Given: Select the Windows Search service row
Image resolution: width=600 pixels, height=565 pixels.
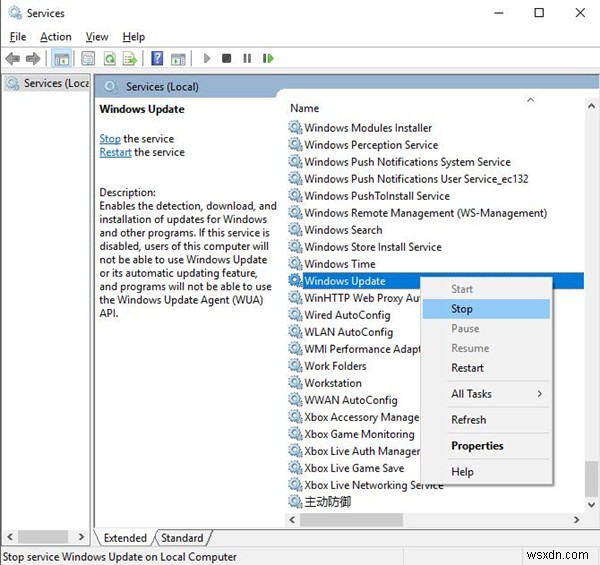Looking at the screenshot, I should (x=343, y=230).
